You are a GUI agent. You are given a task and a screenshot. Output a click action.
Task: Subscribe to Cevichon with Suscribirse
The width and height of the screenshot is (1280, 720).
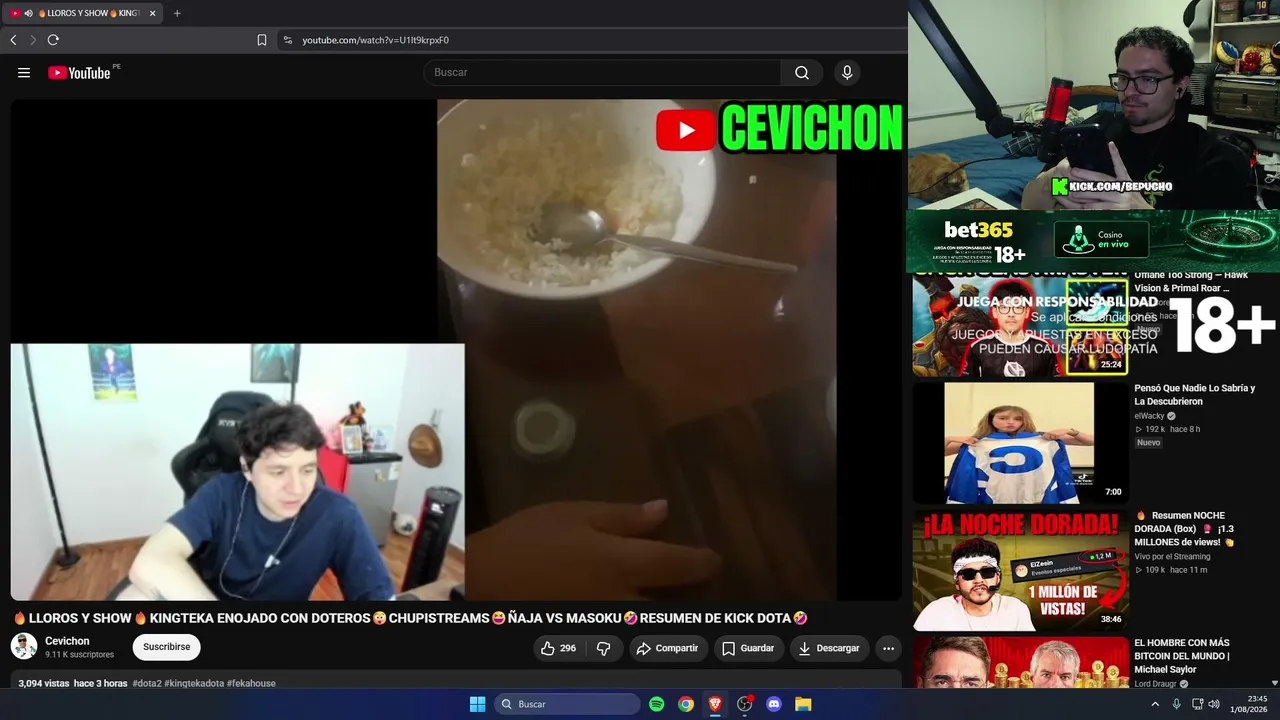coord(166,647)
